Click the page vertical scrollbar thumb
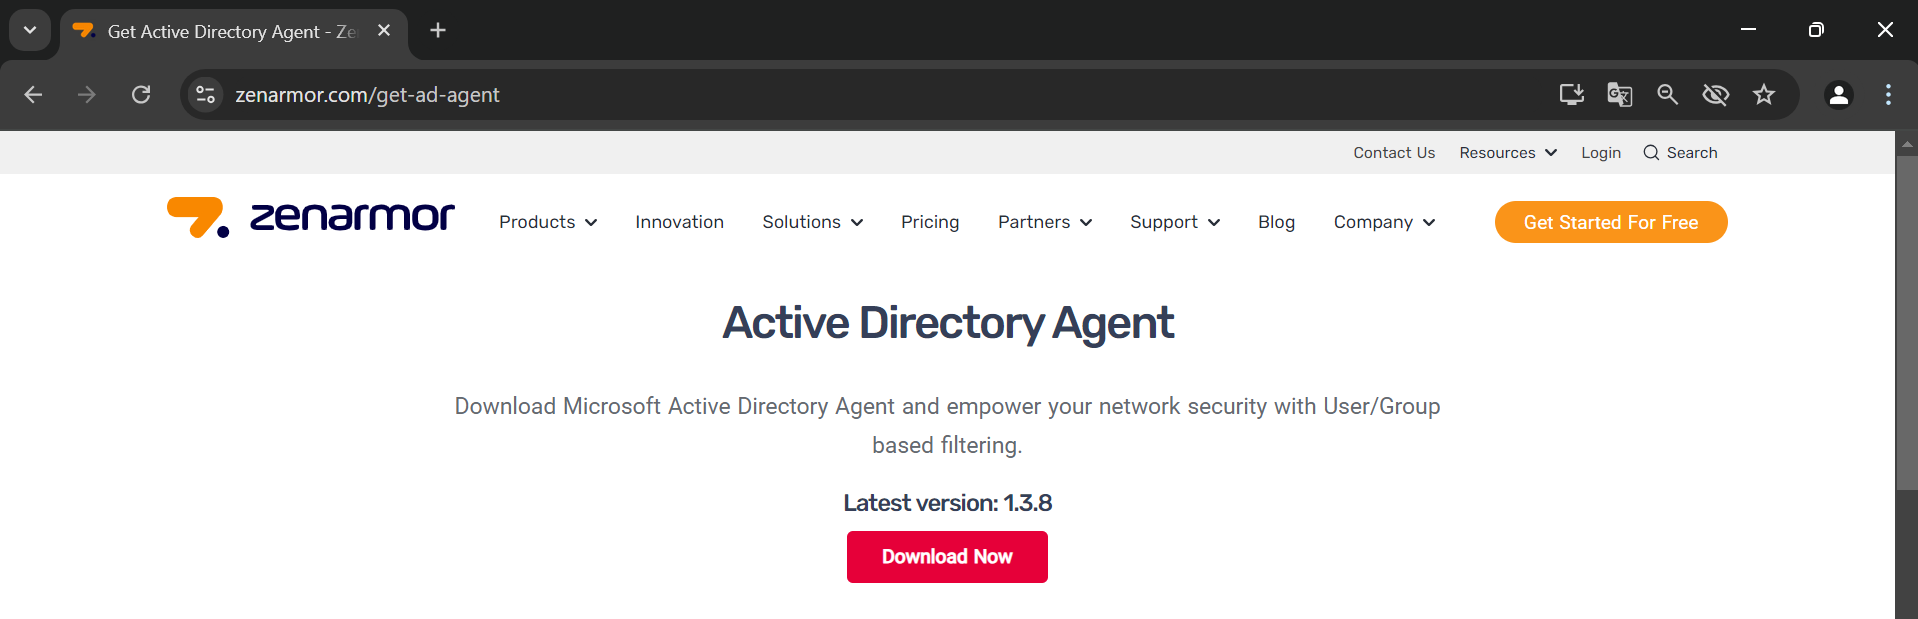1918x619 pixels. pos(1907,322)
